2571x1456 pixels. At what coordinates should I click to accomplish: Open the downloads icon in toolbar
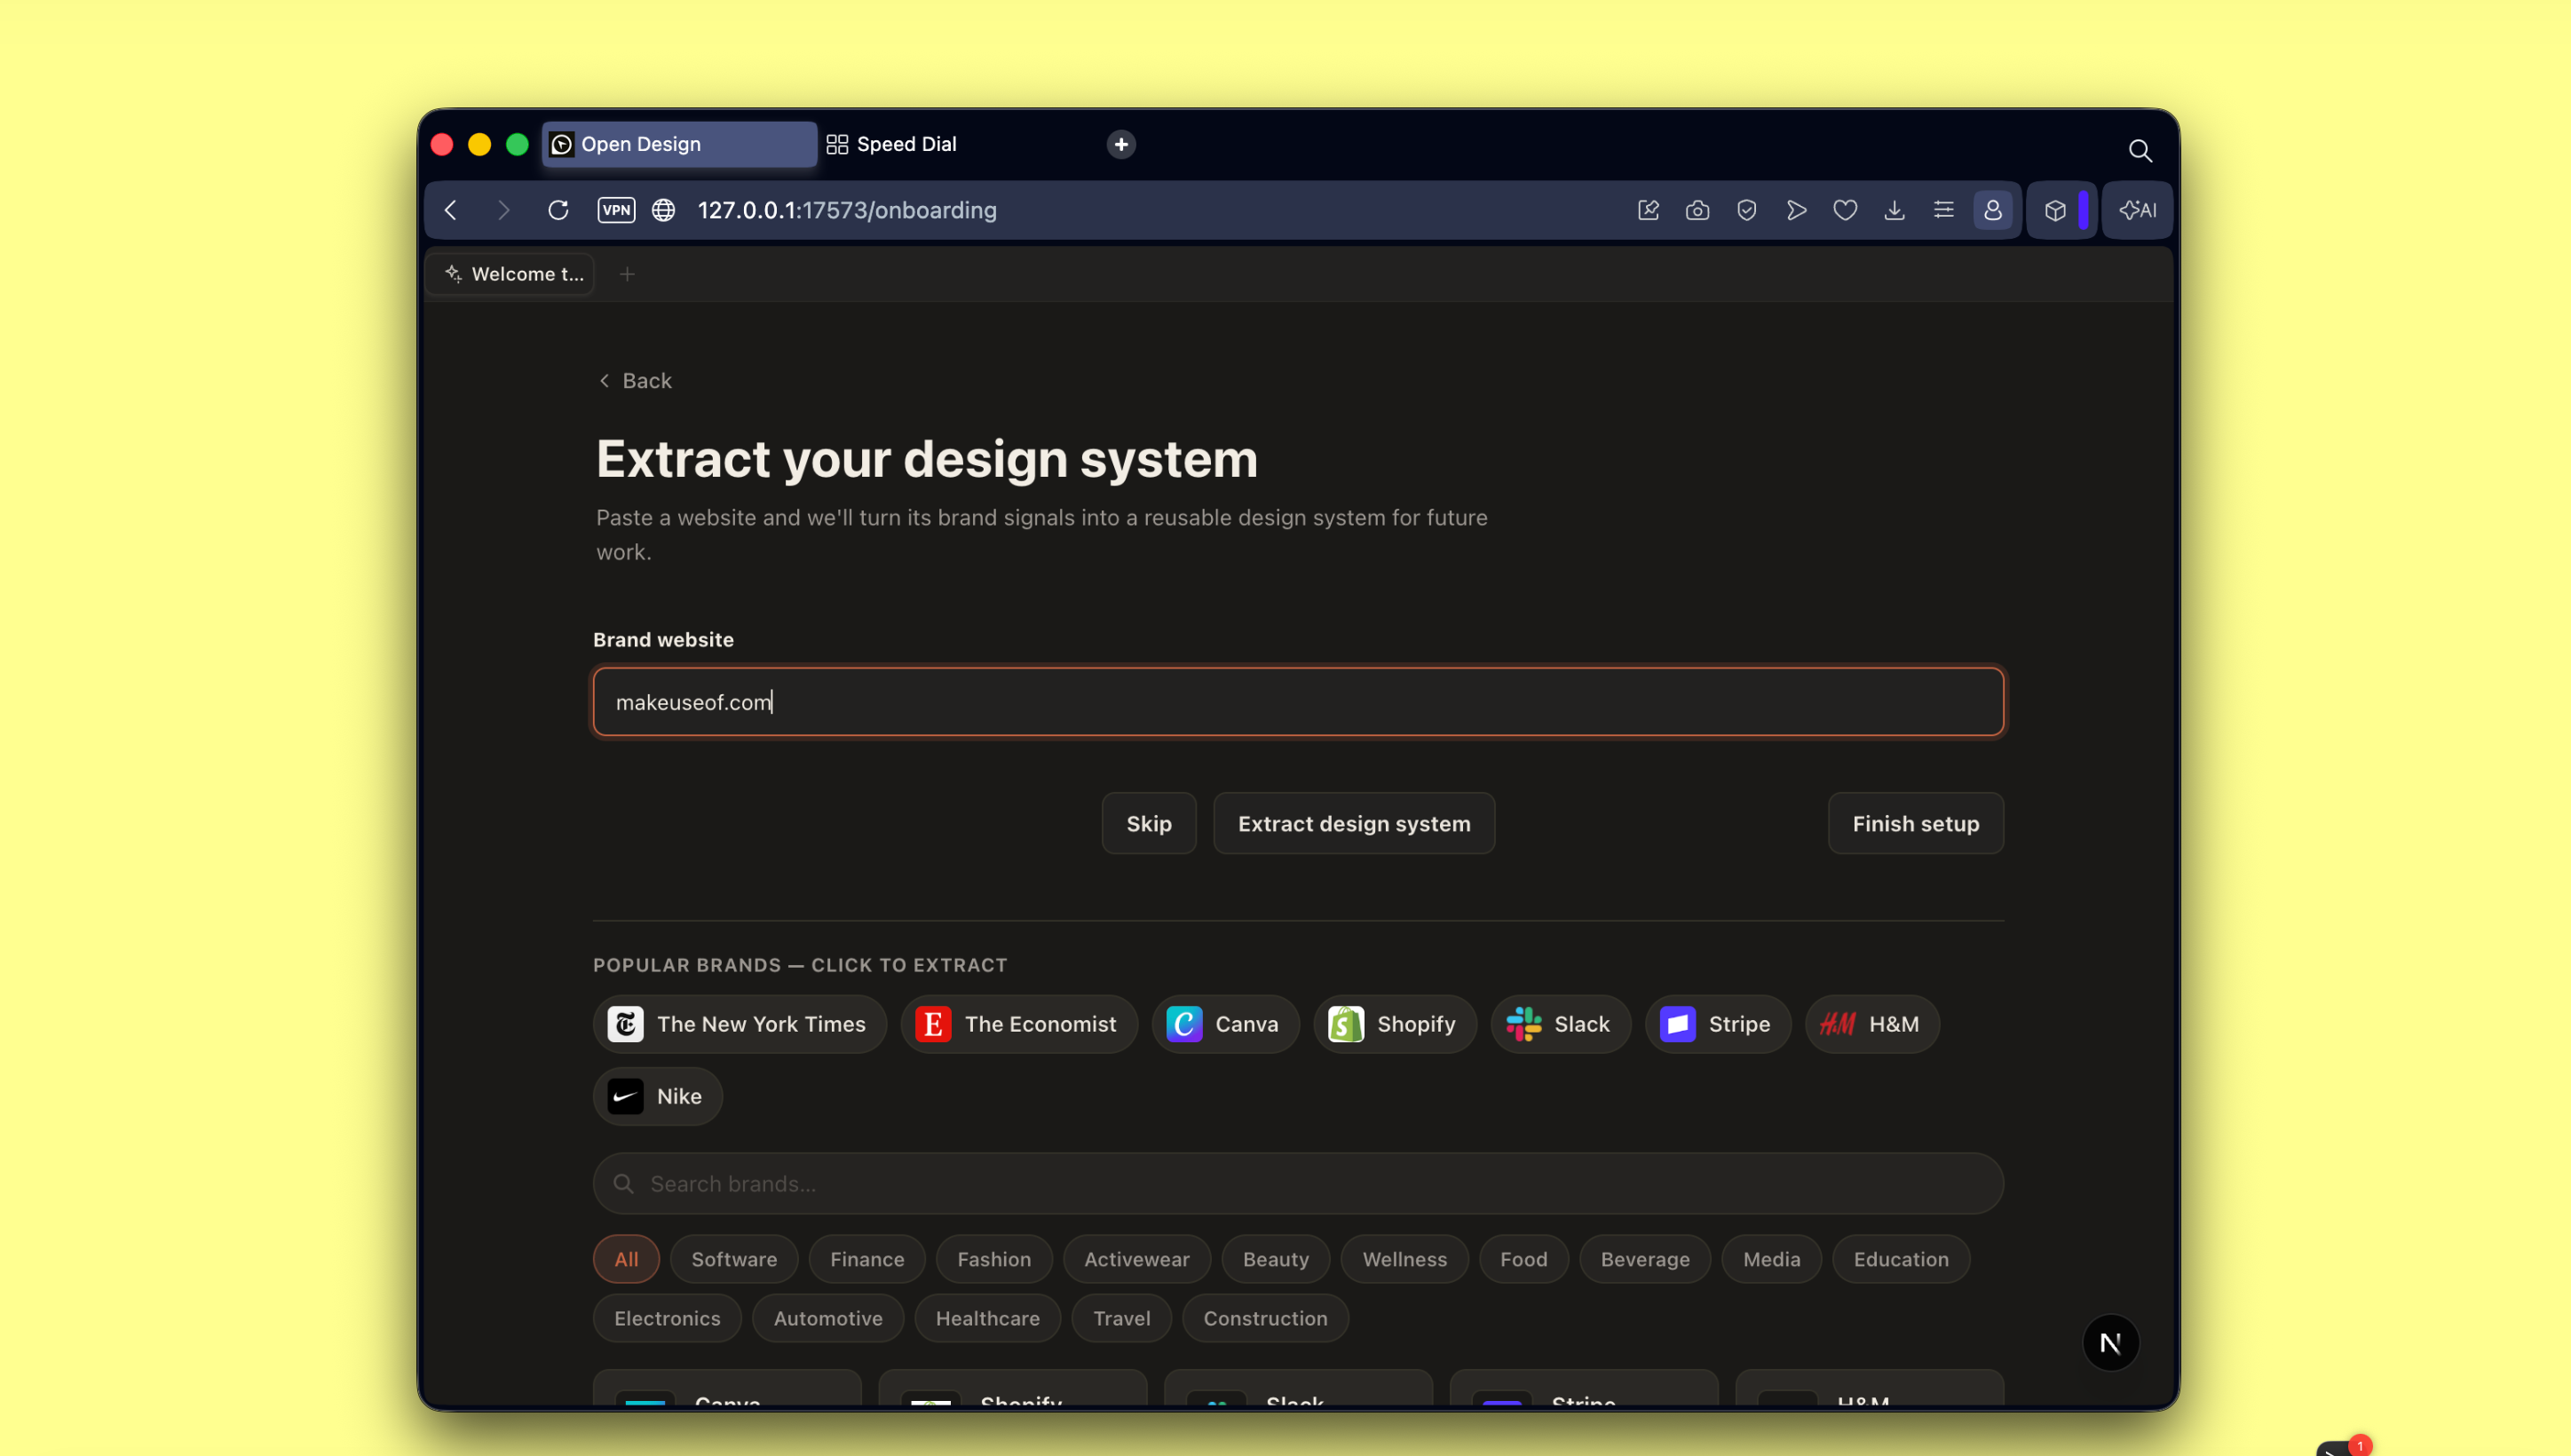pyautogui.click(x=1894, y=210)
